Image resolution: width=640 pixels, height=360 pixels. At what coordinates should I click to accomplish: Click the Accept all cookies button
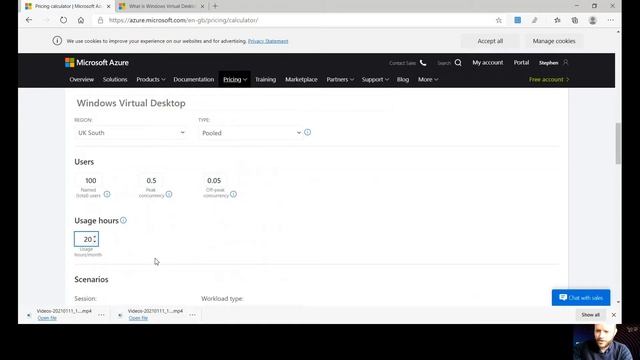pyautogui.click(x=490, y=41)
